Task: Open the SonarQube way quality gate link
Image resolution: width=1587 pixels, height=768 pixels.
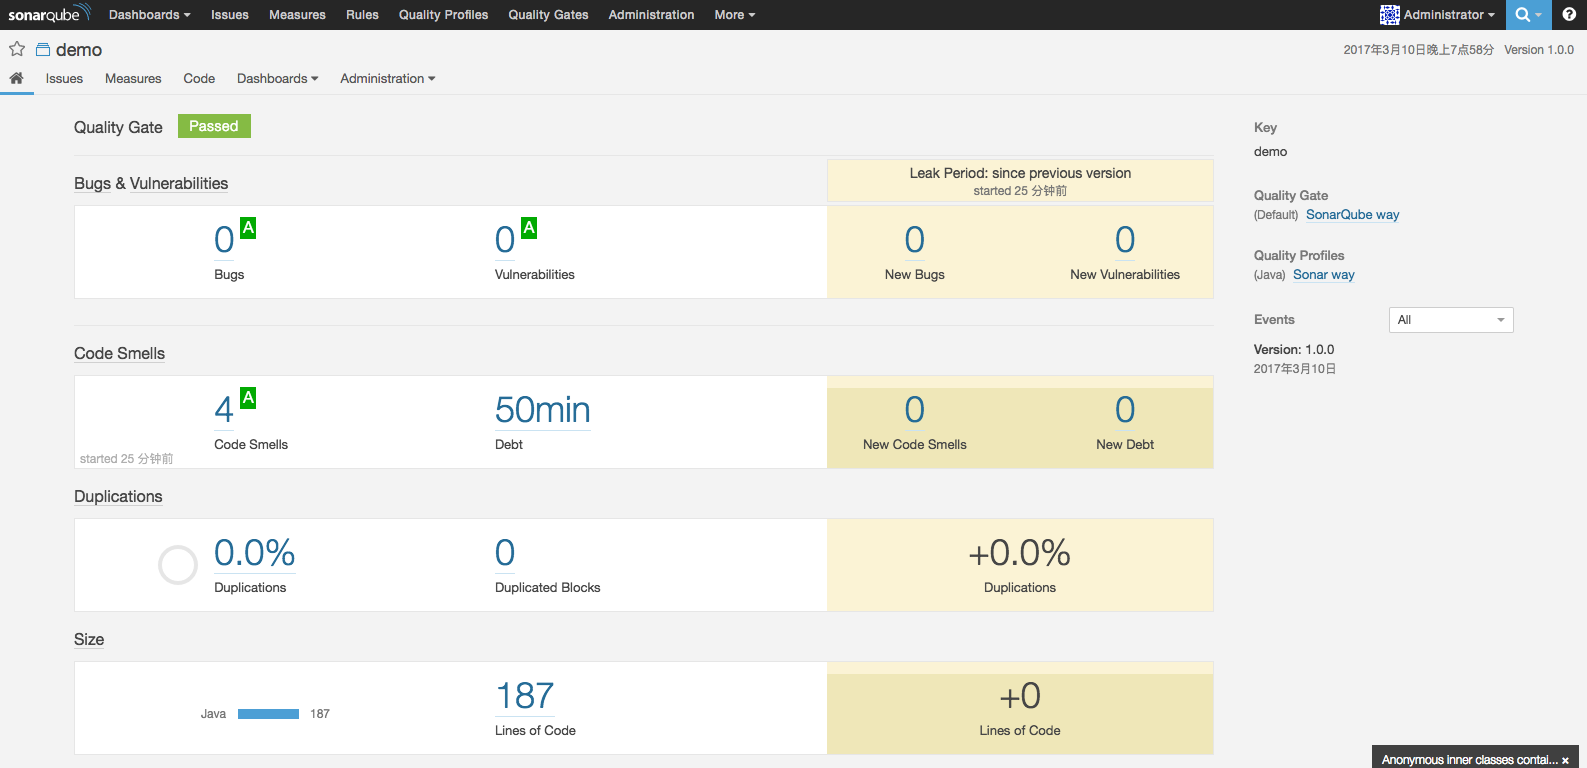Action: pyautogui.click(x=1352, y=215)
